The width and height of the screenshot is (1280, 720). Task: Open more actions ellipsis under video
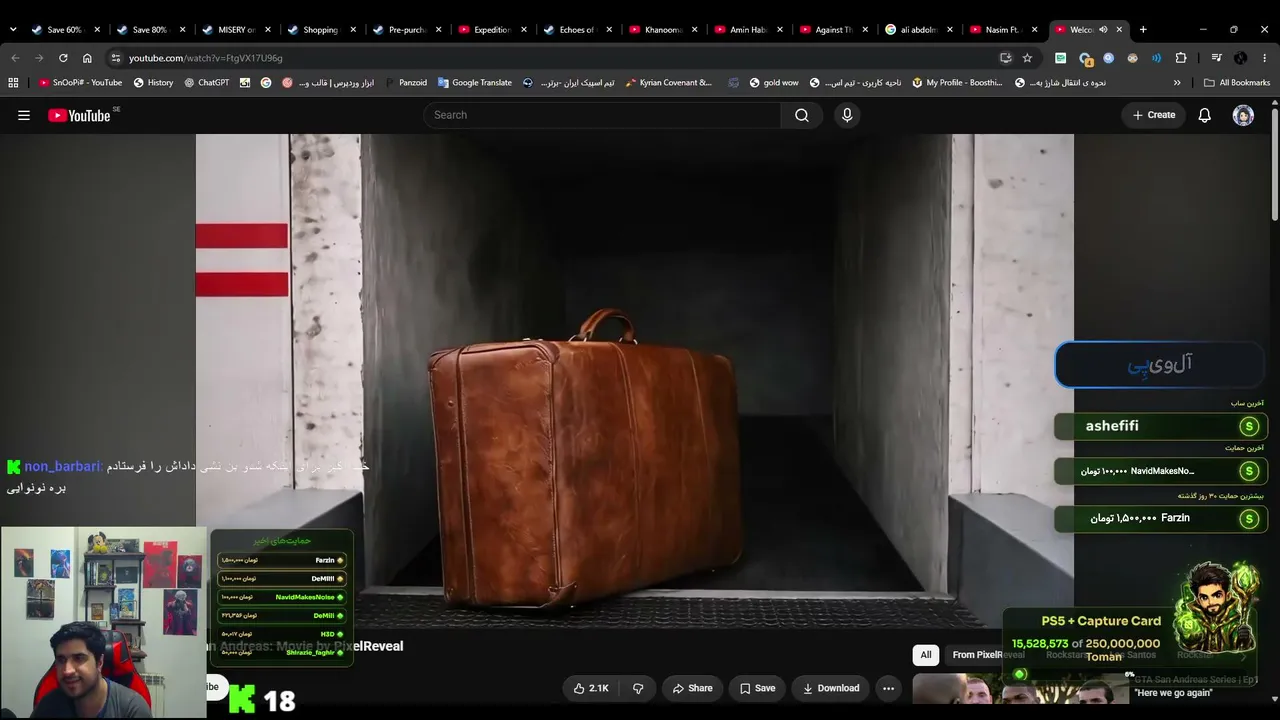[x=888, y=688]
